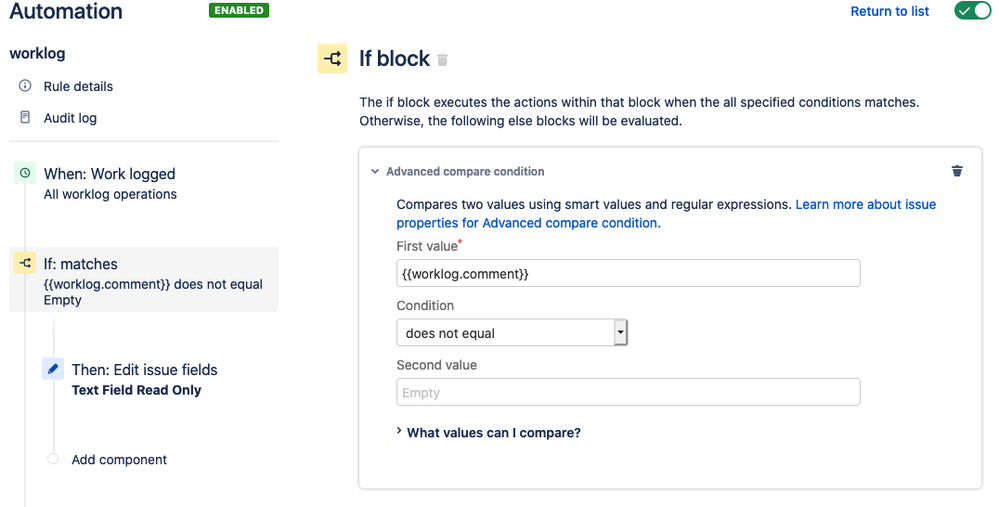The image size is (999, 507).
Task: Collapse the Advanced compare condition section
Action: 376,172
